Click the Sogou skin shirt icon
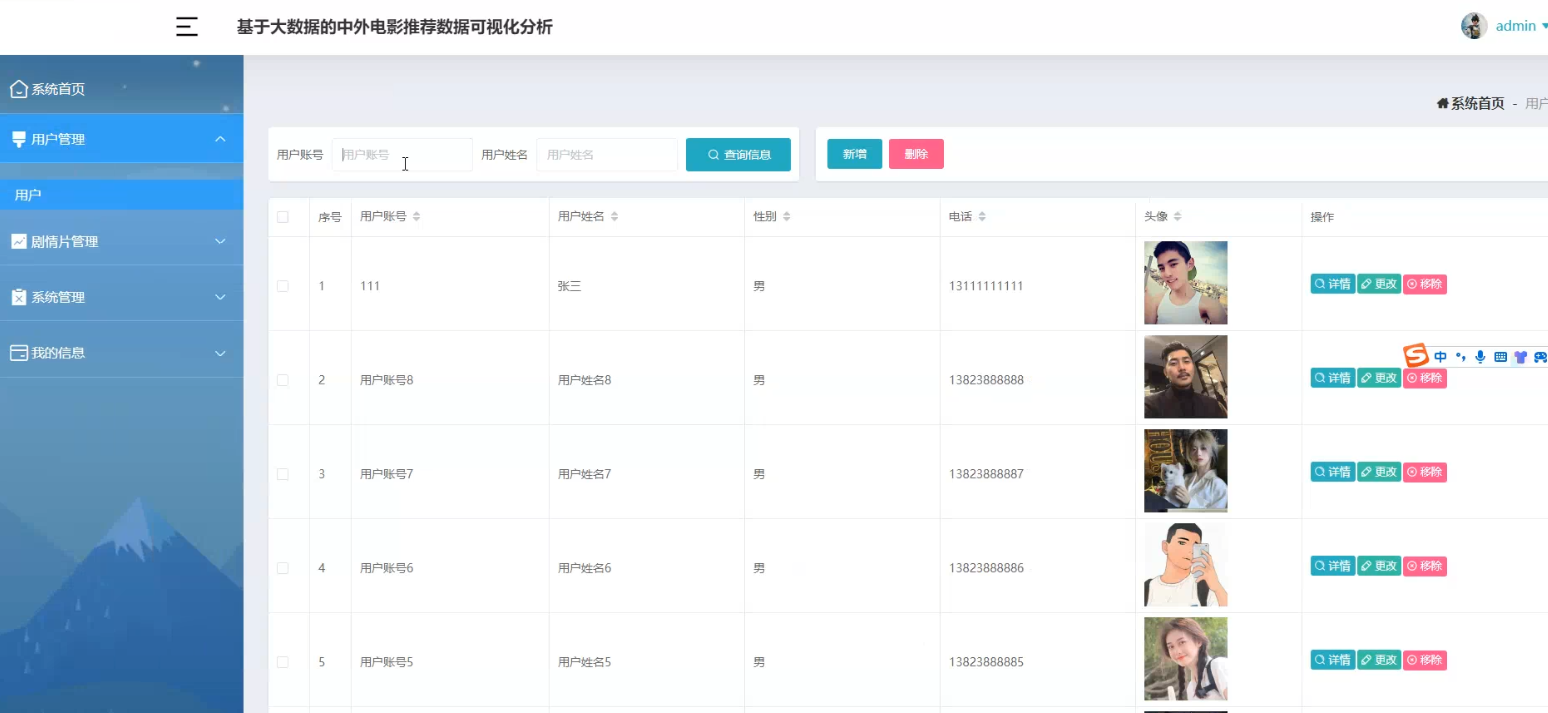Screen dimensions: 1548x713 [1520, 357]
